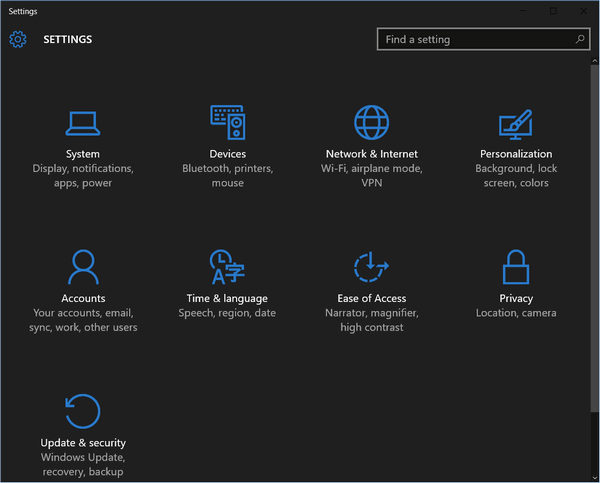
Task: Open the Privacy padlock icon
Action: [516, 267]
